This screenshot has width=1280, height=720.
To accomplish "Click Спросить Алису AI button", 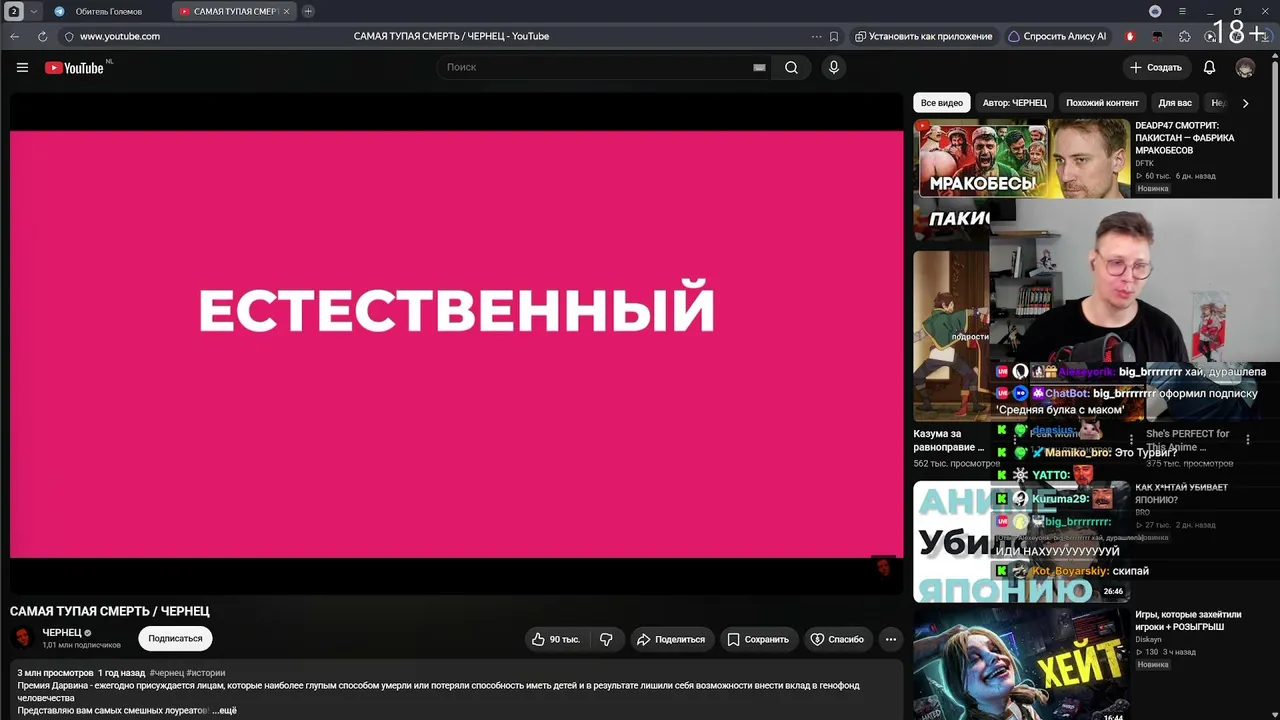I will (x=1057, y=36).
